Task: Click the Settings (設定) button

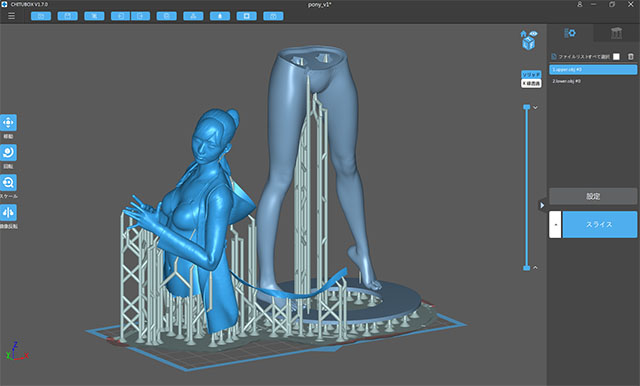Action: click(x=593, y=196)
